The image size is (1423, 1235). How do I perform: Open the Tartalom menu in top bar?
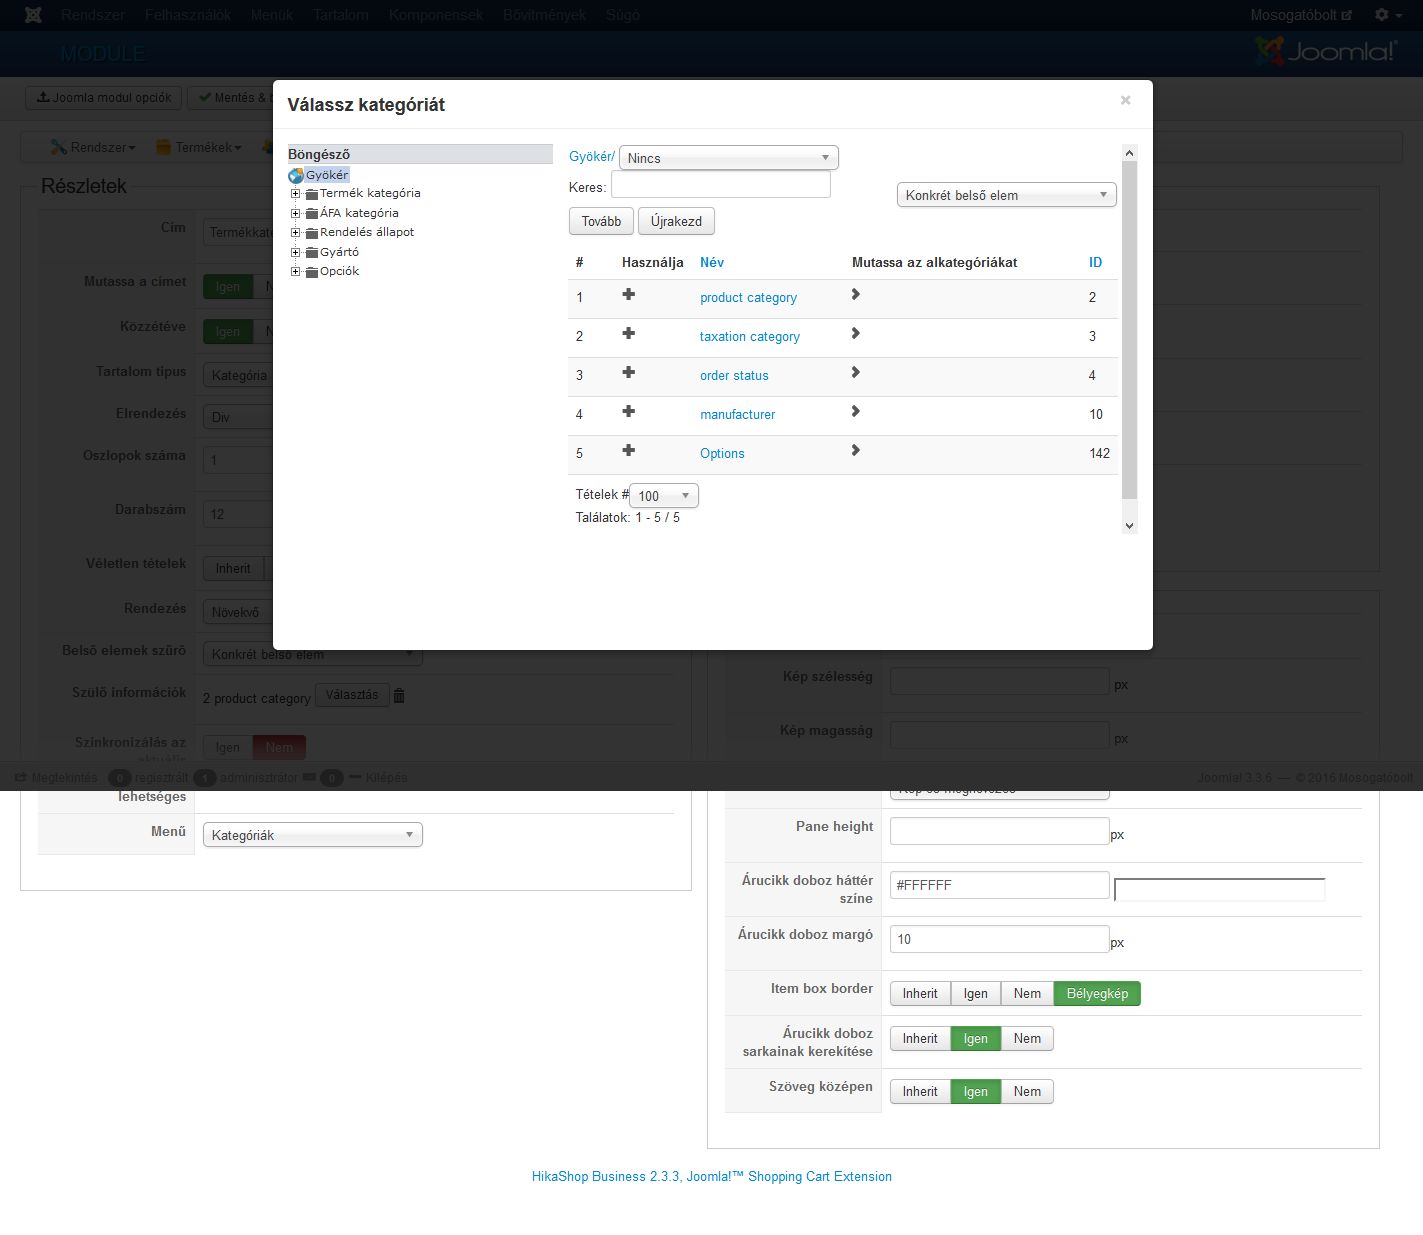[341, 15]
